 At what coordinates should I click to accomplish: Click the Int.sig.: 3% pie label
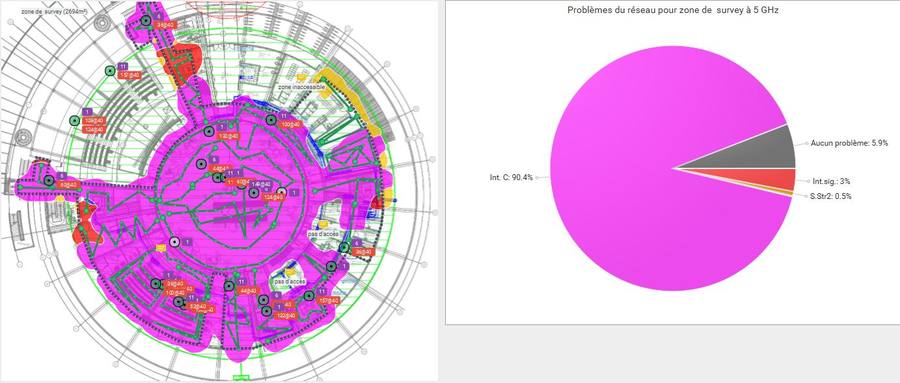832,181
